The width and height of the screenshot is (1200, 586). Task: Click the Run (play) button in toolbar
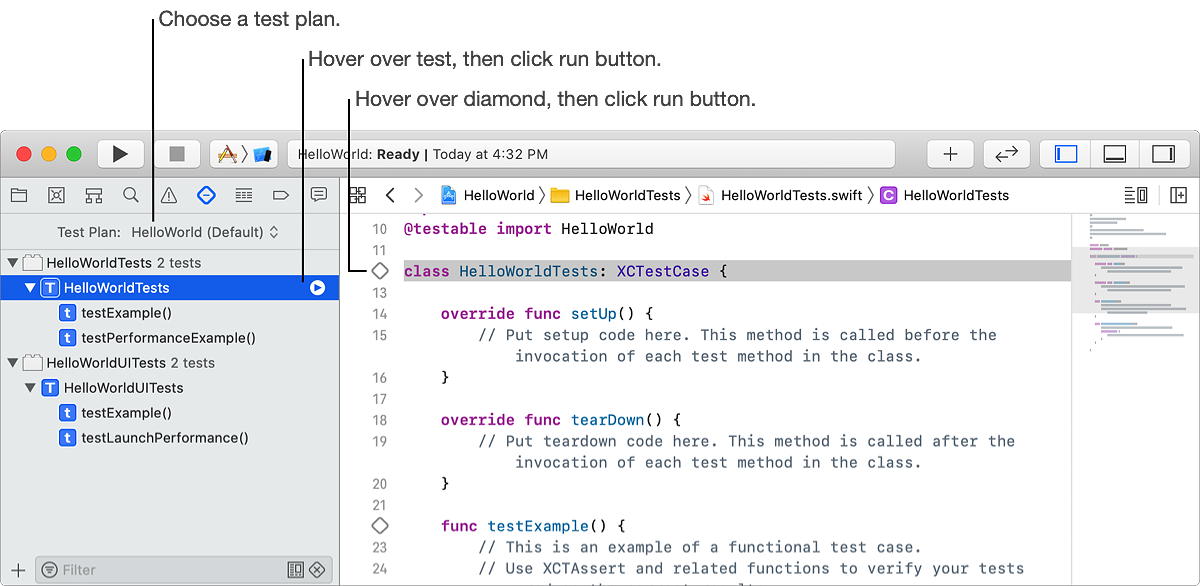[x=120, y=154]
